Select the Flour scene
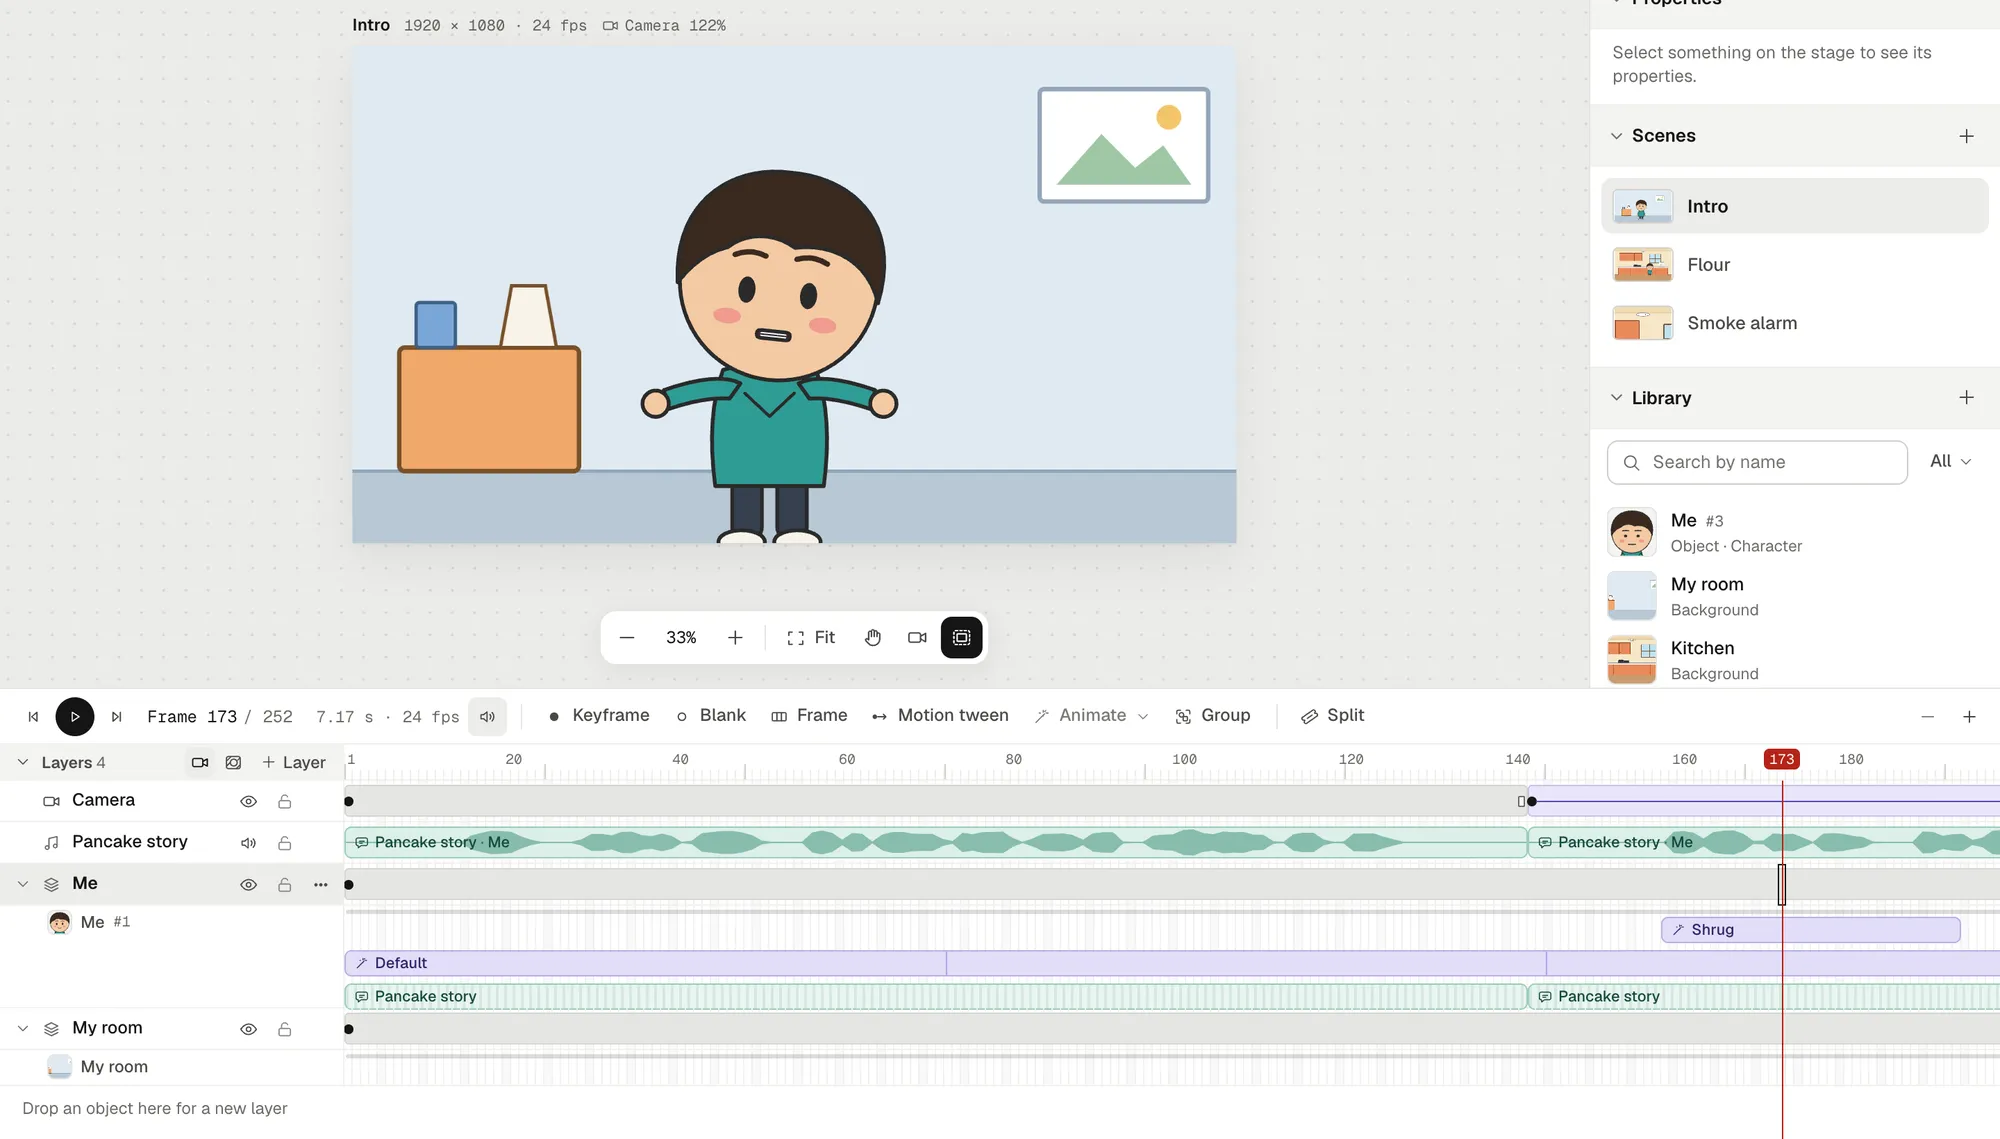Image resolution: width=2000 pixels, height=1139 pixels. [1795, 265]
